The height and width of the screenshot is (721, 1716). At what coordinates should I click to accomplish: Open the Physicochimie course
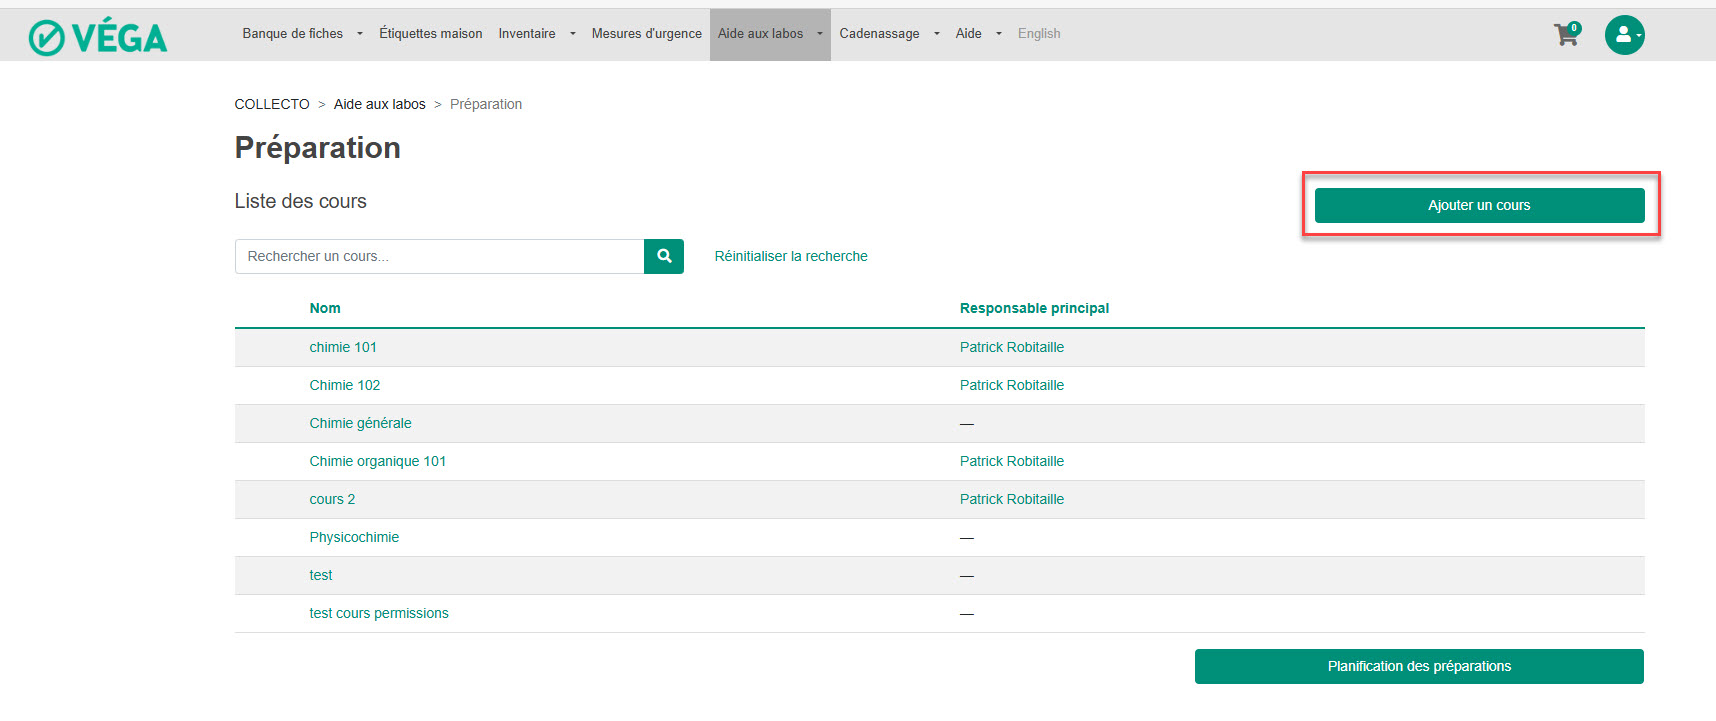tap(354, 537)
